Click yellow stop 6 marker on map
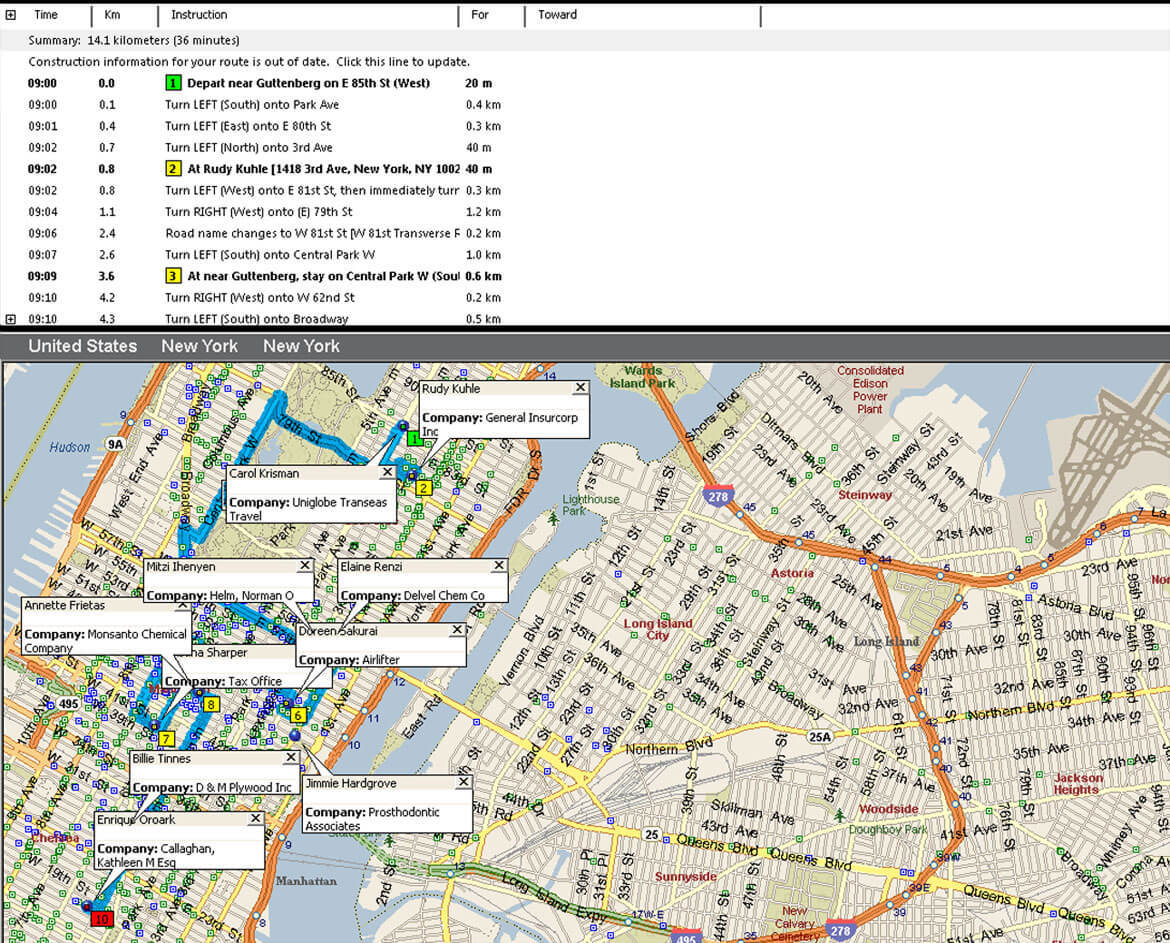The width and height of the screenshot is (1170, 943). (x=298, y=715)
